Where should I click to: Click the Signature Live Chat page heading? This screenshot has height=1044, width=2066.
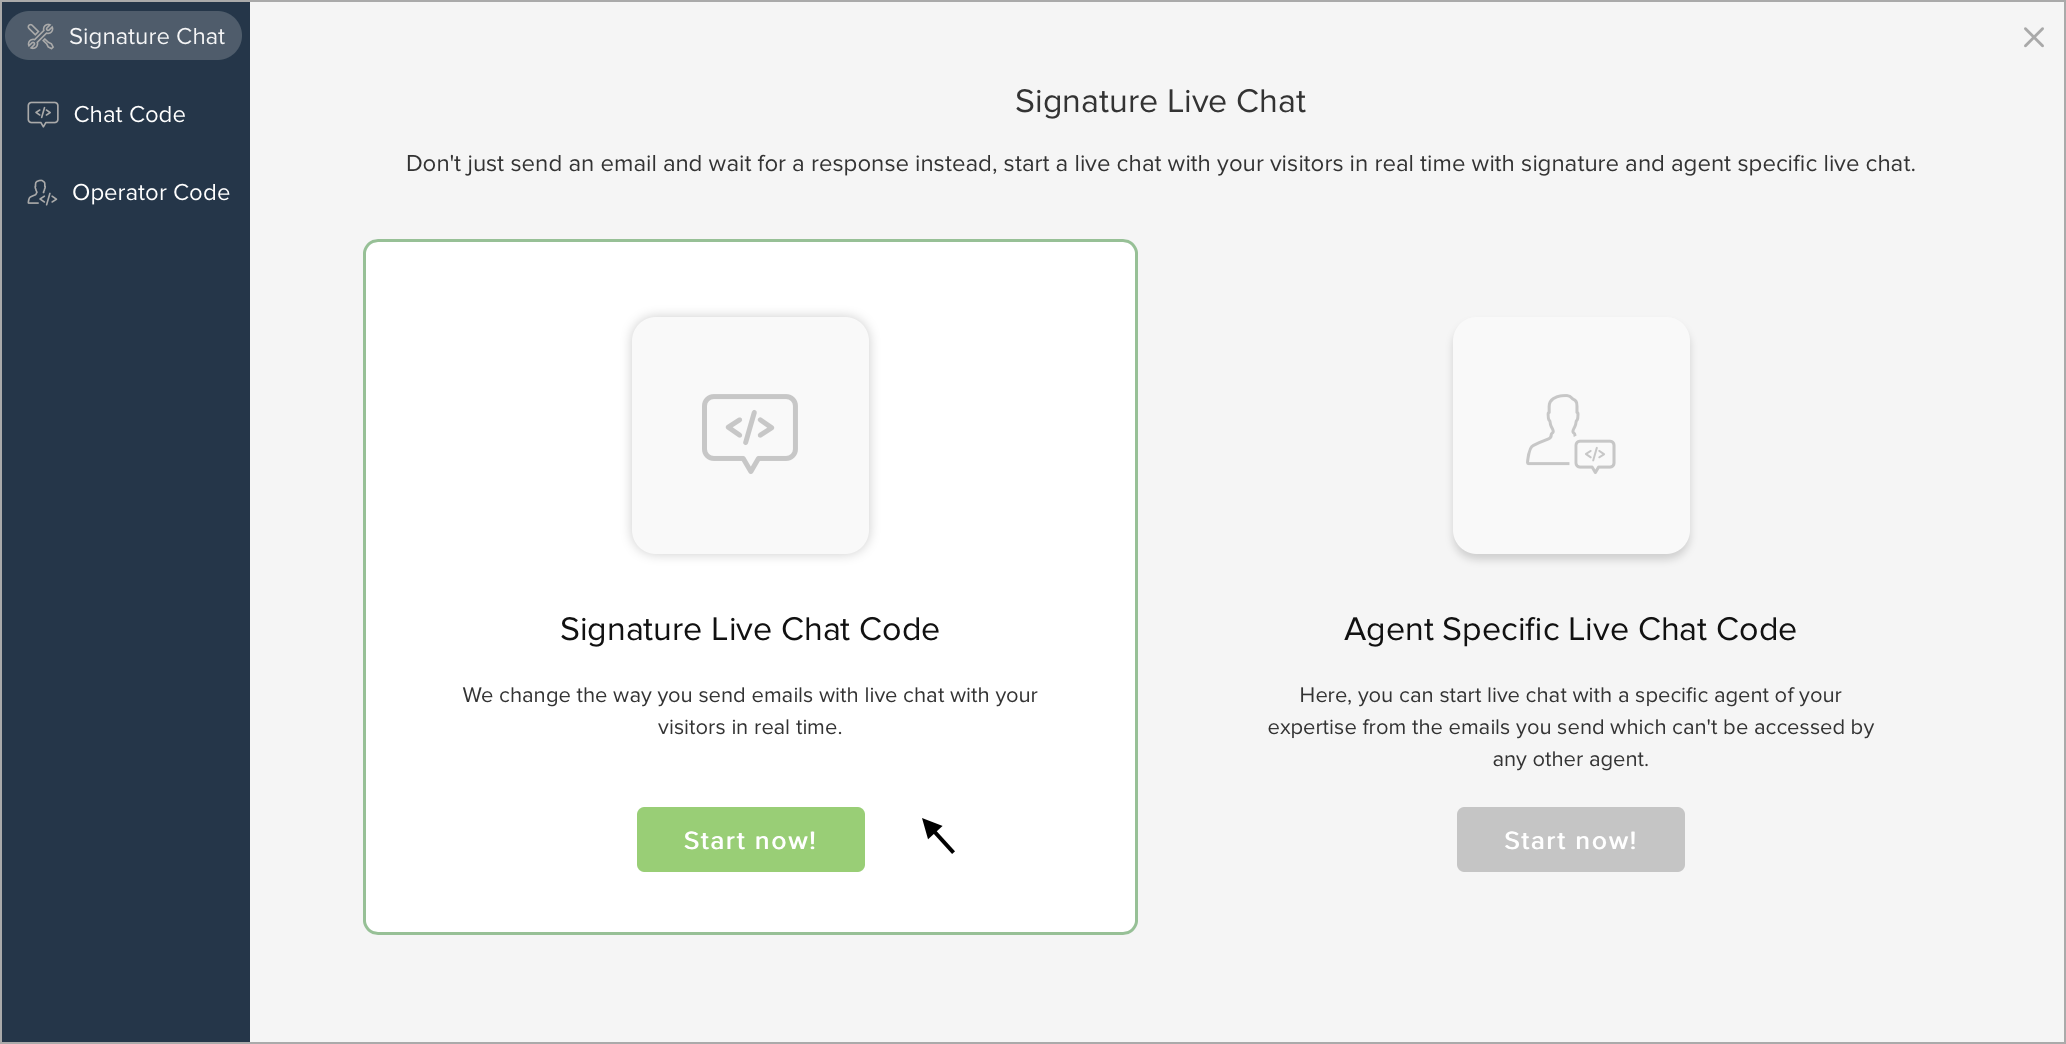(x=1160, y=101)
